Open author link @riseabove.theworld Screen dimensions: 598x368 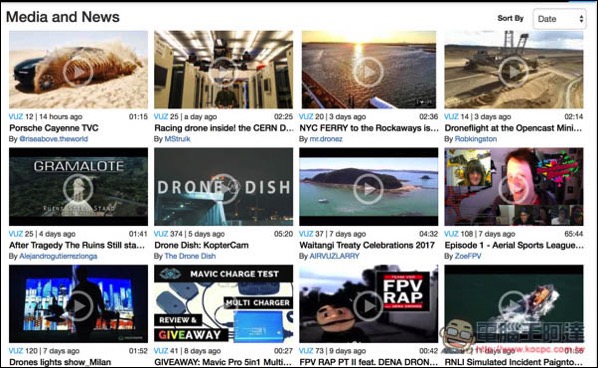[x=53, y=139]
